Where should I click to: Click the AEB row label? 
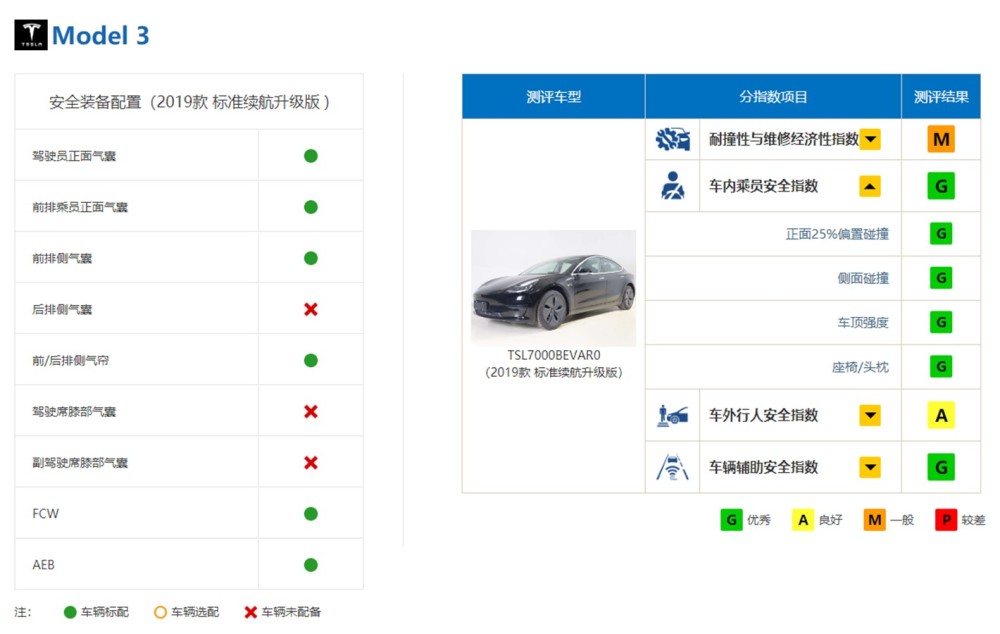[x=43, y=564]
